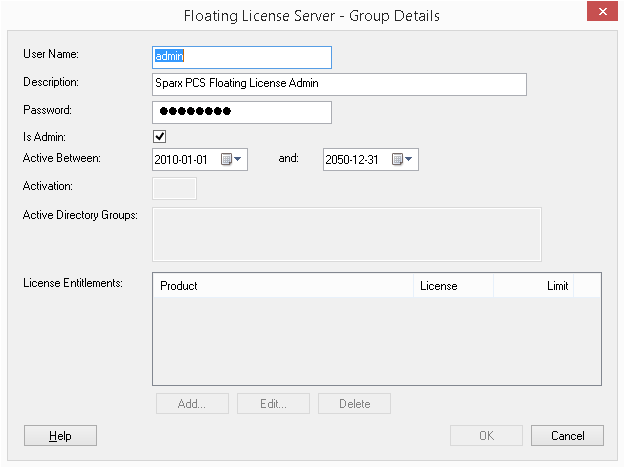The height and width of the screenshot is (468, 625).
Task: Sort by the License column header
Action: (452, 286)
